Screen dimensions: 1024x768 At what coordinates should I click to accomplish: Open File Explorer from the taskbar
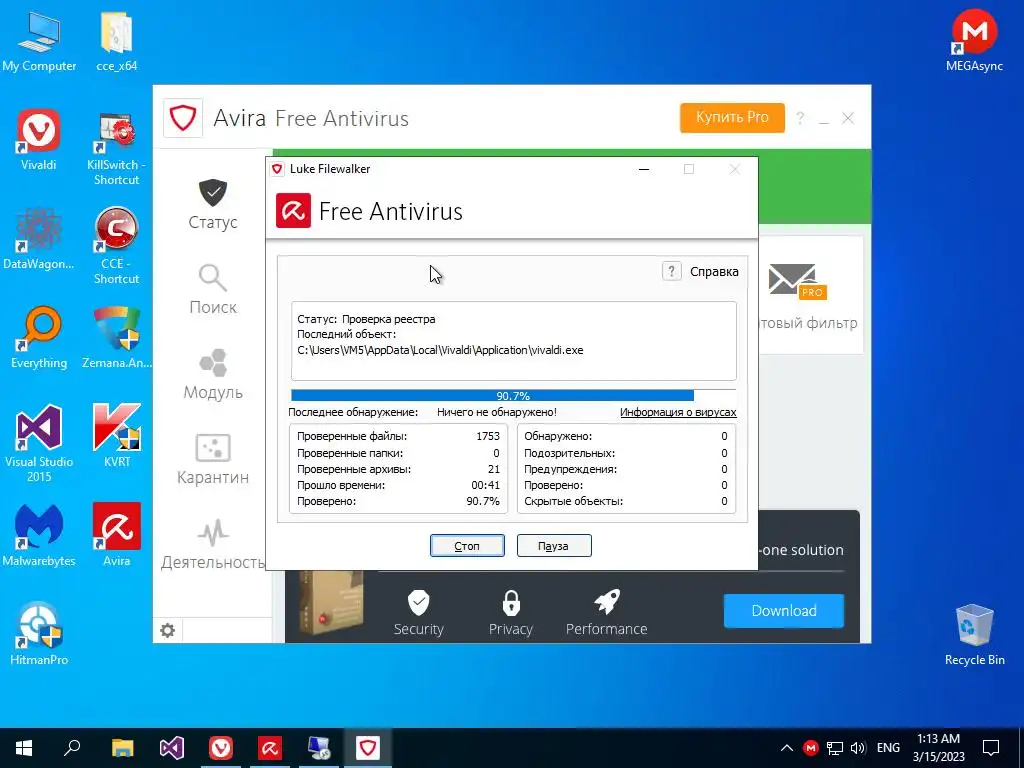(122, 748)
